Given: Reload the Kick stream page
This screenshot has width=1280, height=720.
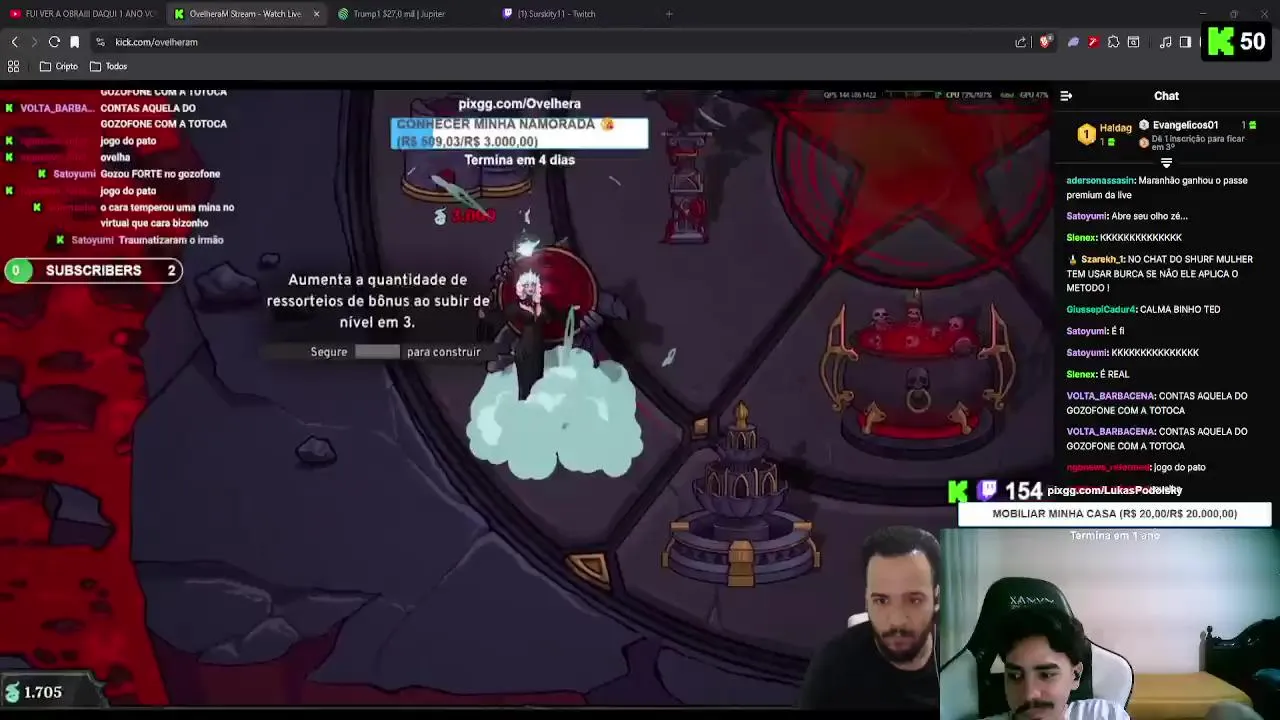Looking at the screenshot, I should pos(54,42).
